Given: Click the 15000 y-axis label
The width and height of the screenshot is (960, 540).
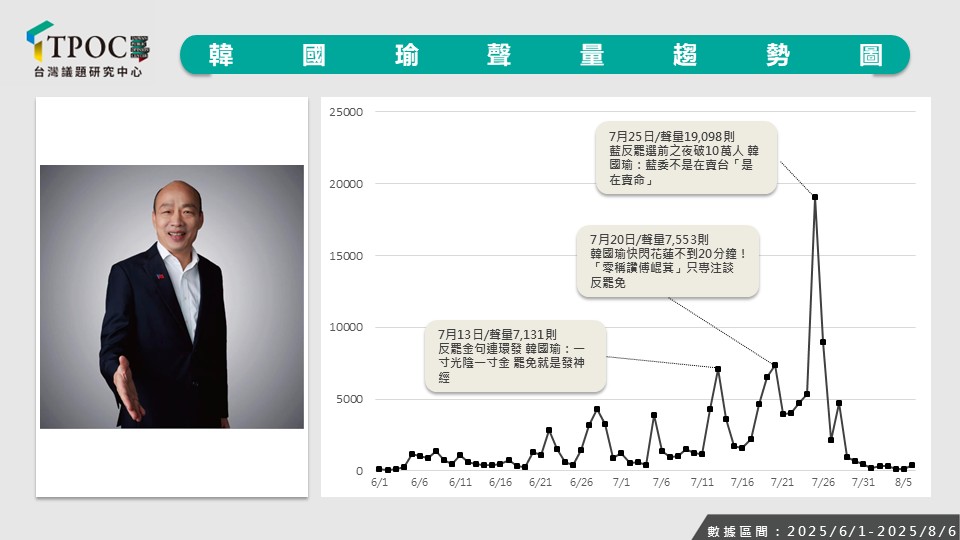Looking at the screenshot, I should (346, 256).
